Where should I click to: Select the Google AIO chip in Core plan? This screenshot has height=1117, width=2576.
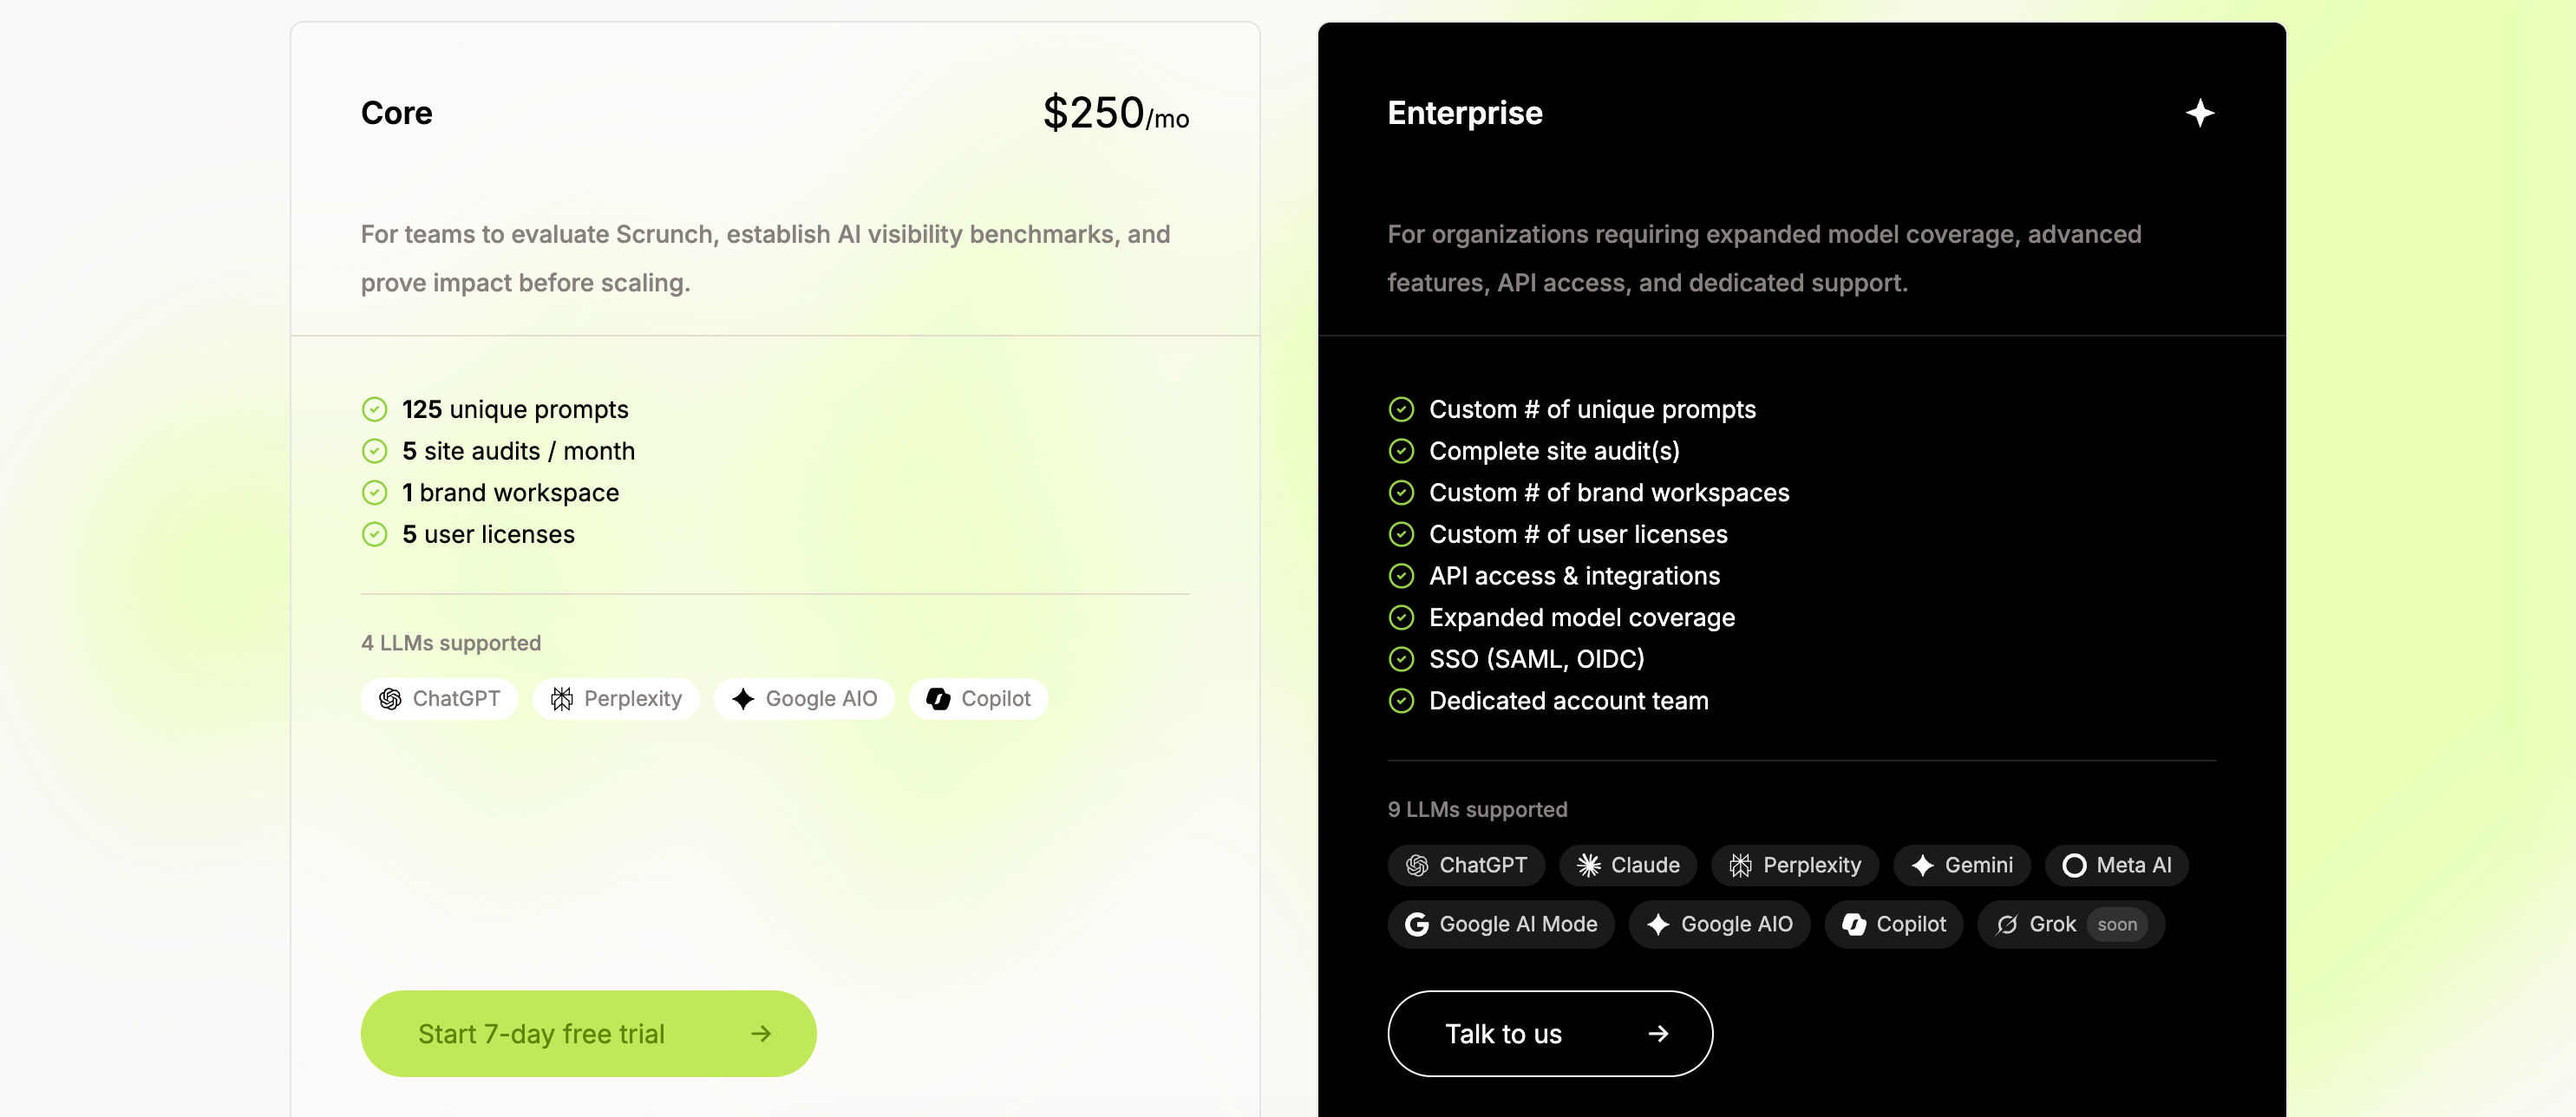[743, 698]
